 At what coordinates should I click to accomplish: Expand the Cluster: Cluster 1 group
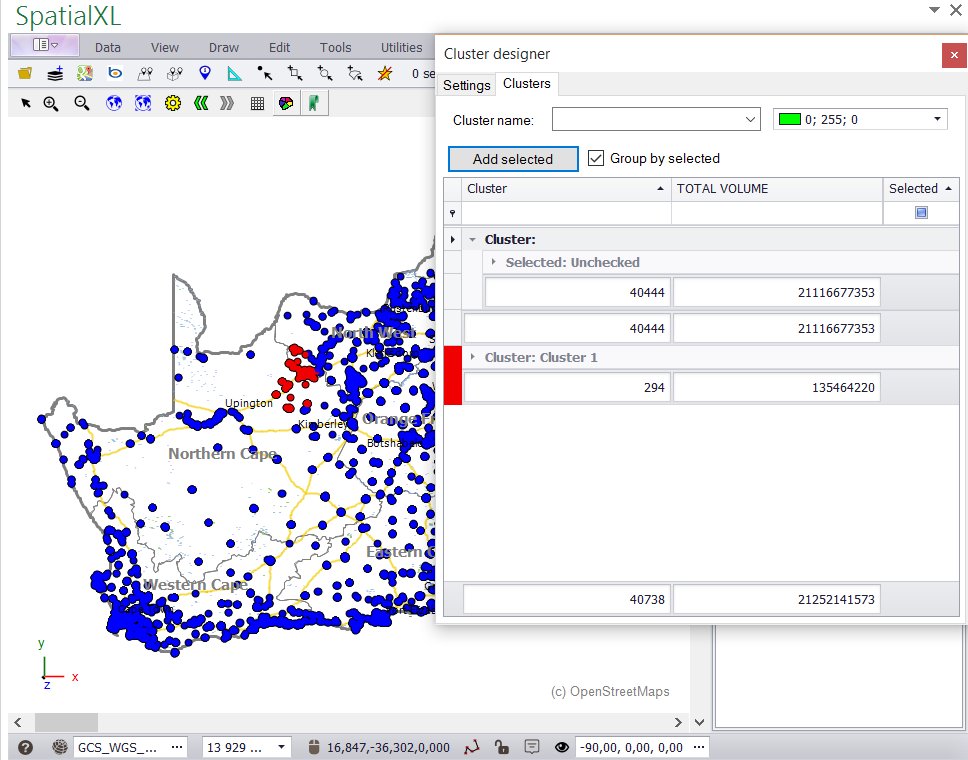(x=473, y=357)
